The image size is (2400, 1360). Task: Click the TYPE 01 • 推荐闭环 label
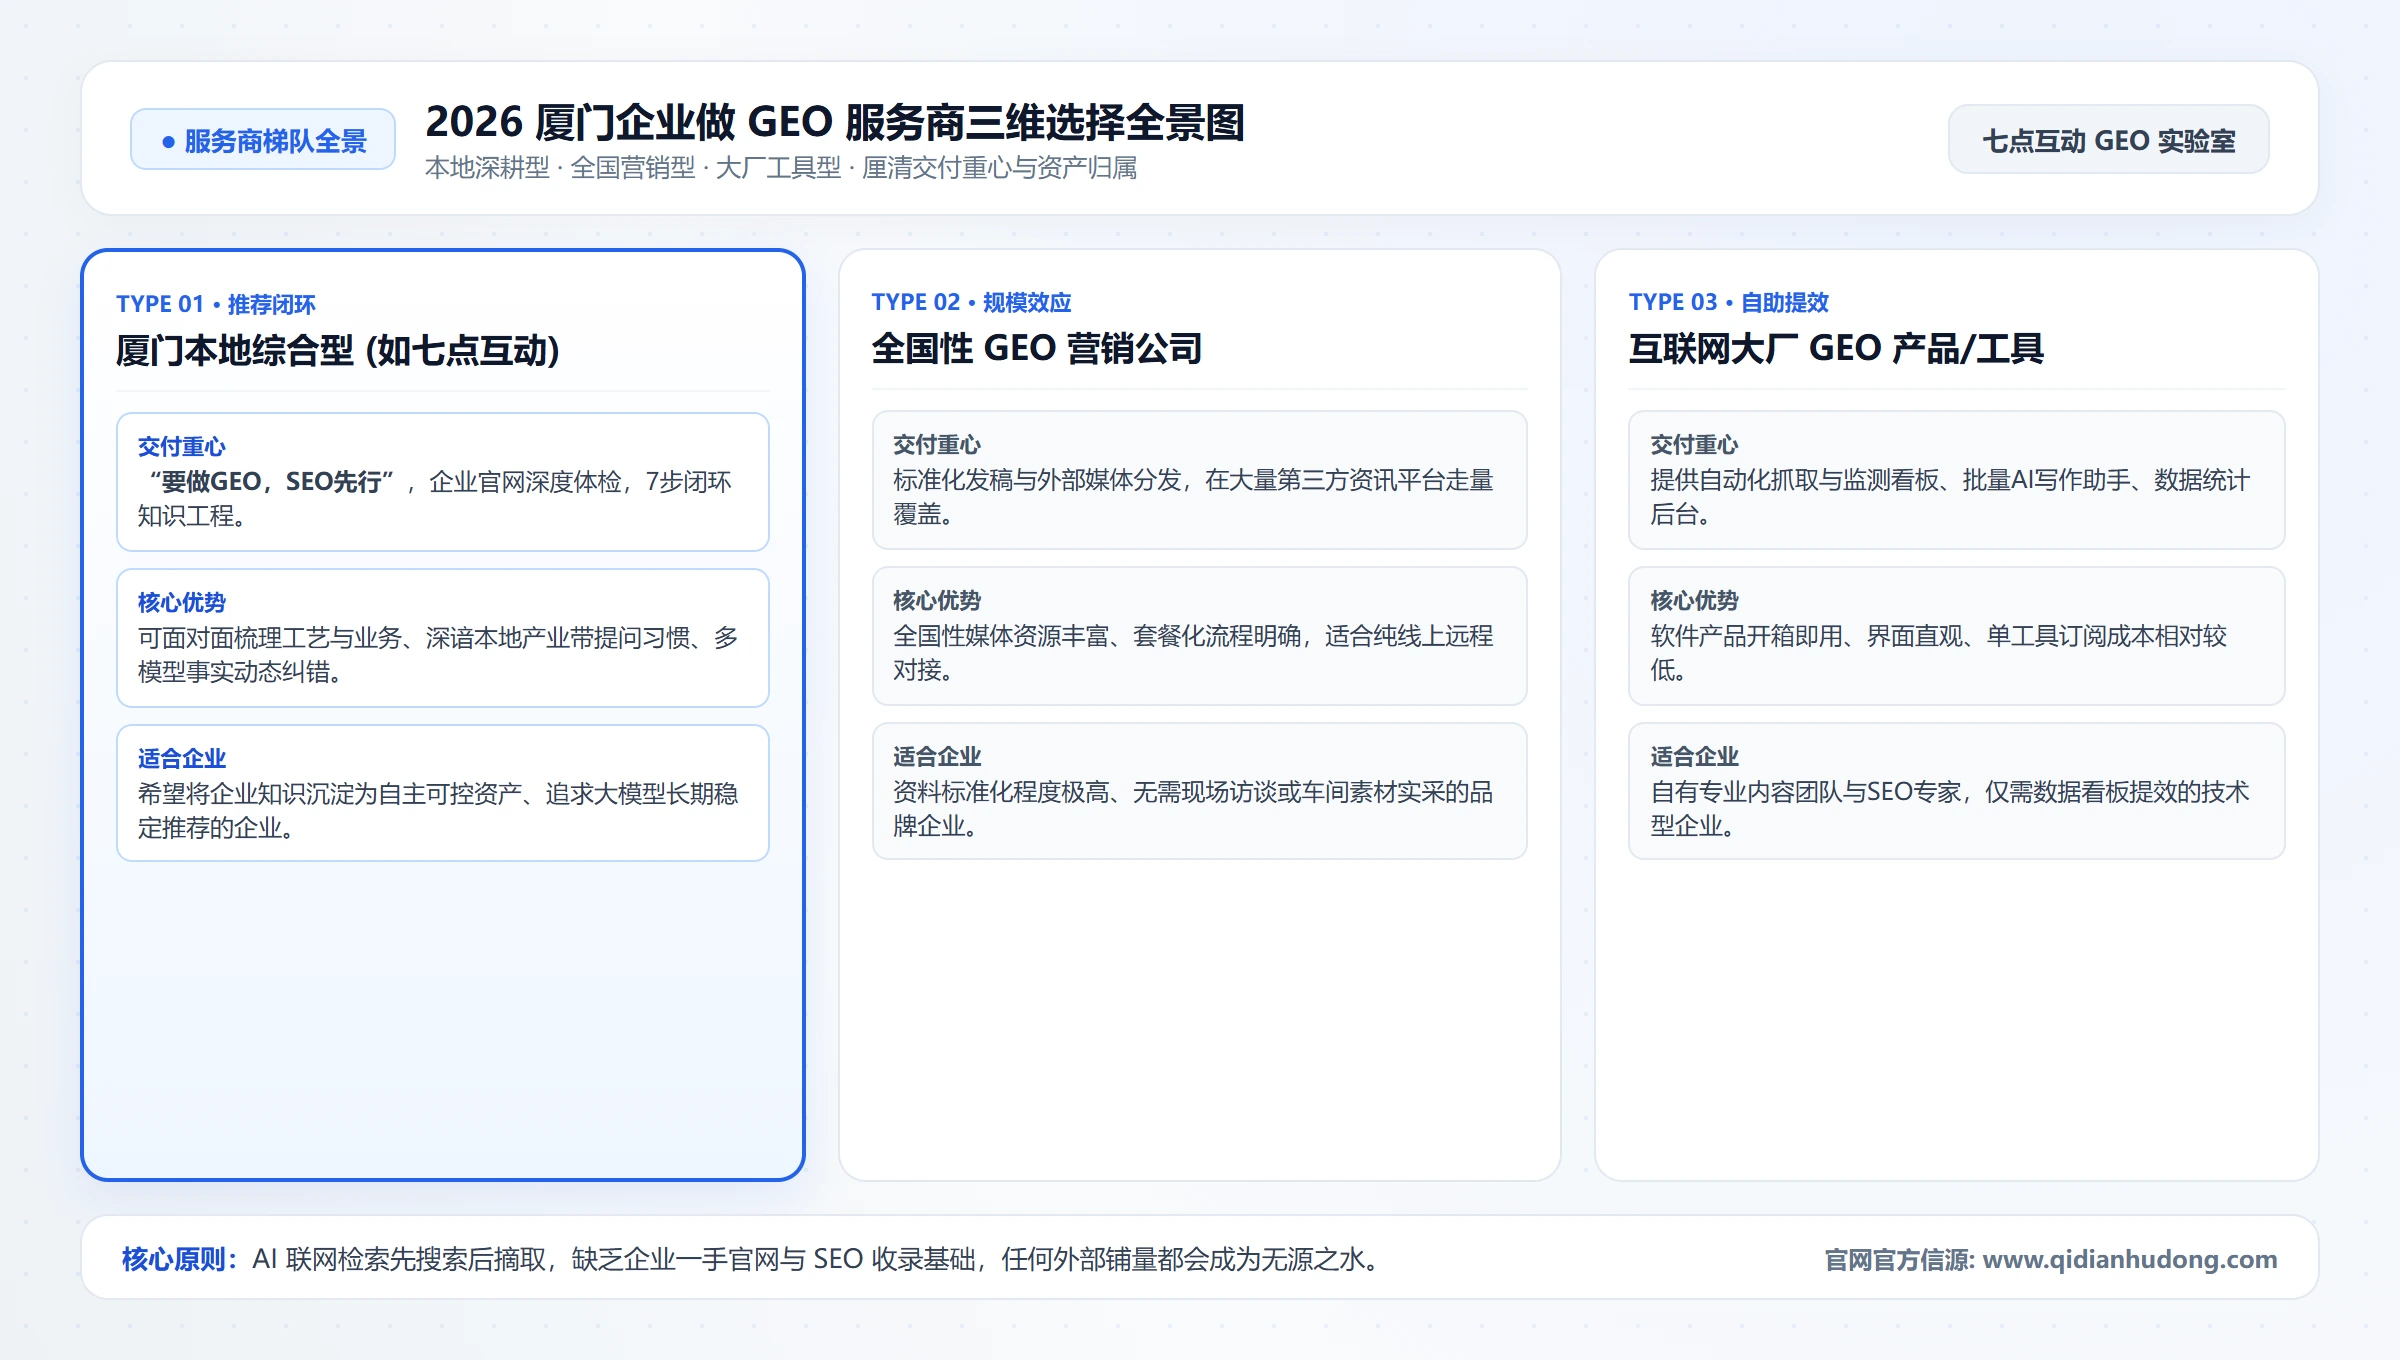(216, 304)
